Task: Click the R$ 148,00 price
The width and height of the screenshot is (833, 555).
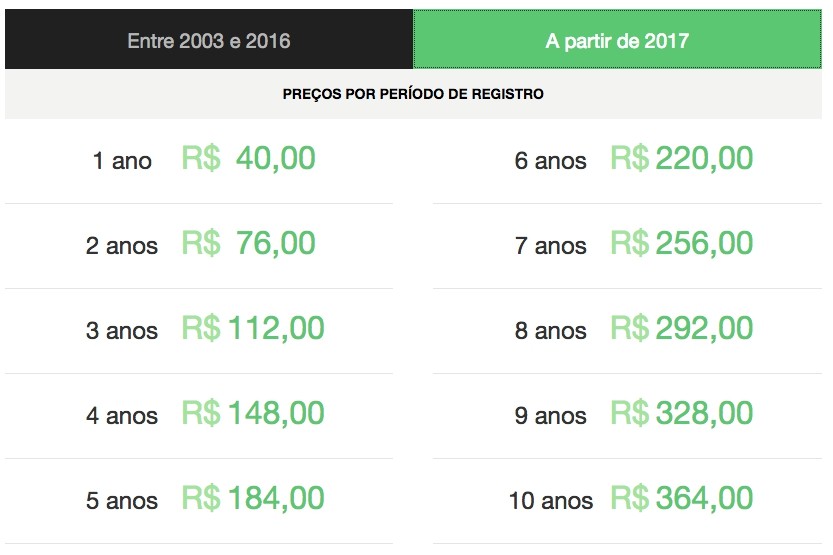Action: [253, 413]
